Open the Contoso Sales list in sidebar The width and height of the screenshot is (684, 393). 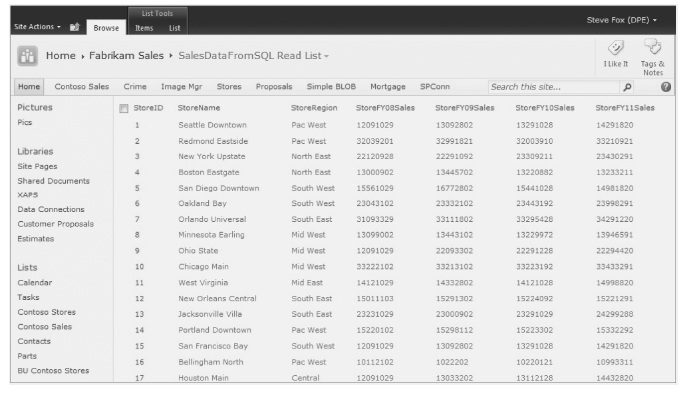point(44,327)
